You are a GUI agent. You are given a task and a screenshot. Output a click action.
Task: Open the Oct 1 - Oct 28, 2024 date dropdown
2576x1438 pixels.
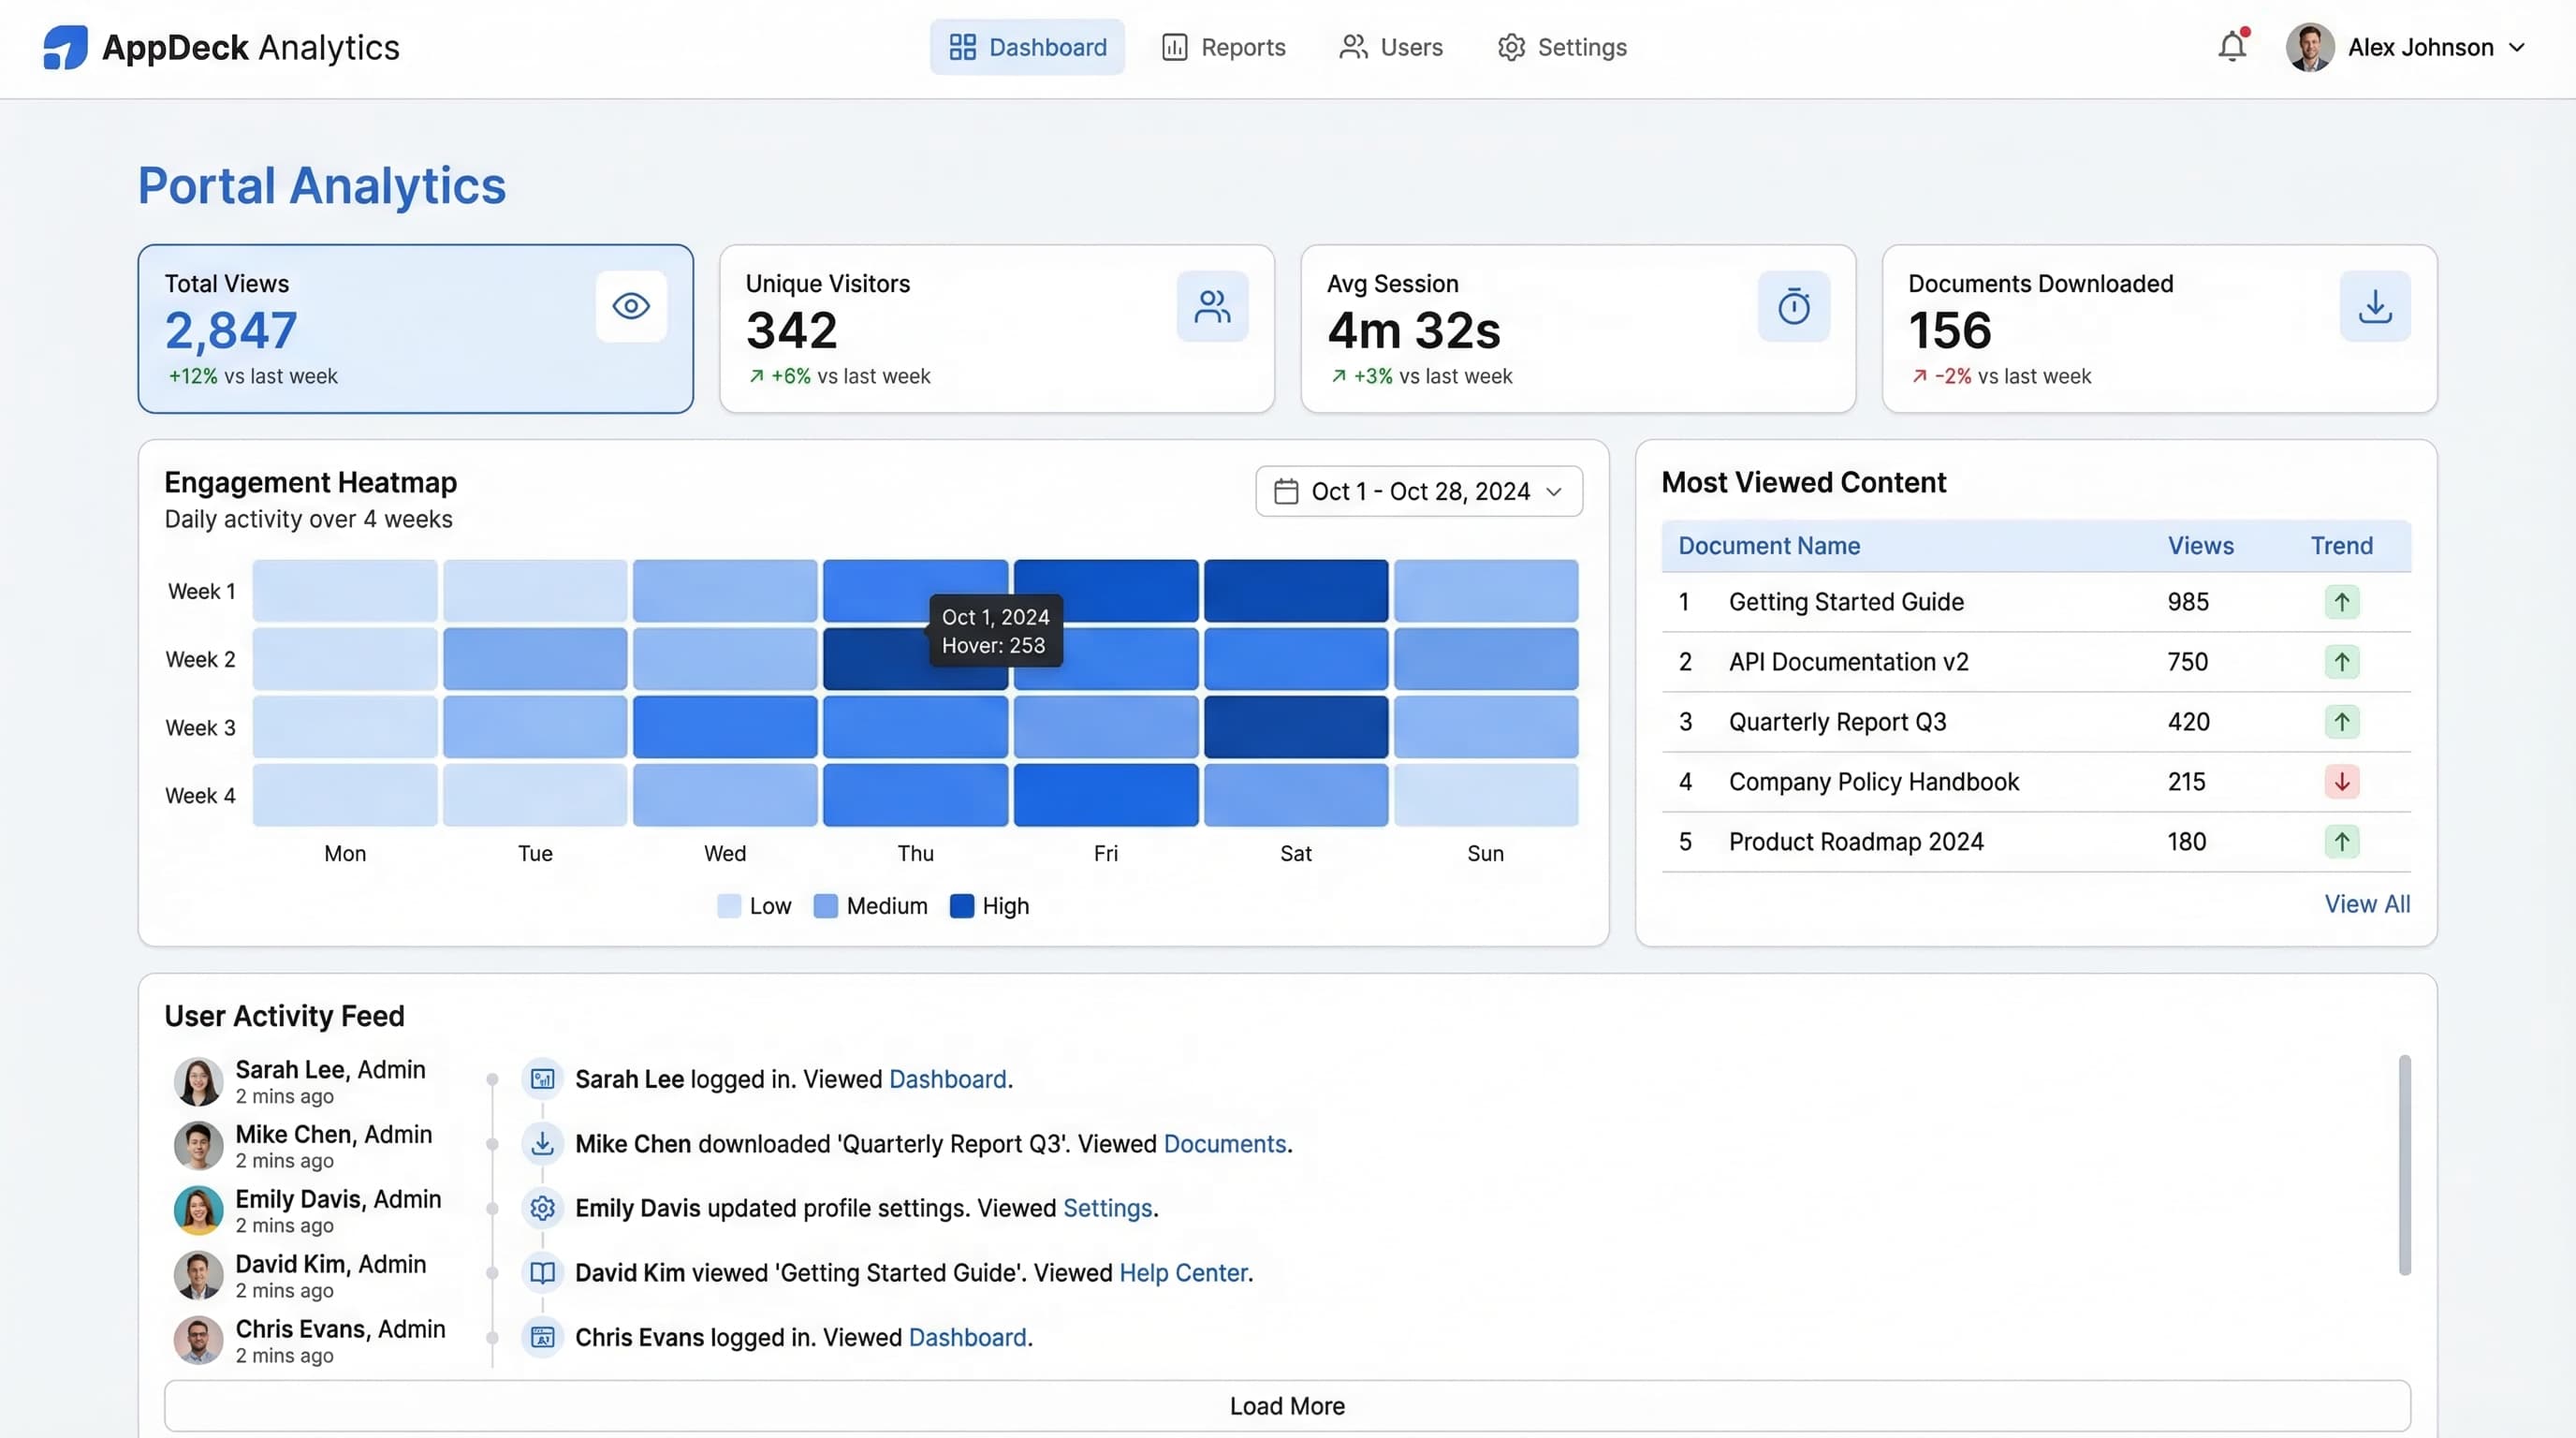pyautogui.click(x=1418, y=491)
